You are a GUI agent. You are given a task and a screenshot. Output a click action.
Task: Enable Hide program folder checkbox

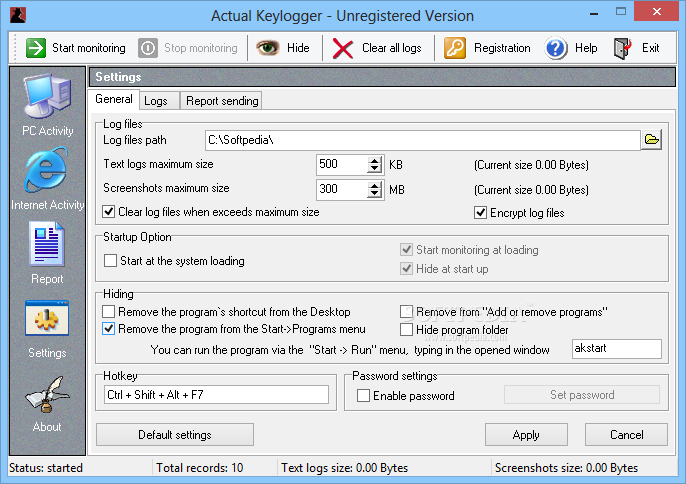pyautogui.click(x=406, y=330)
